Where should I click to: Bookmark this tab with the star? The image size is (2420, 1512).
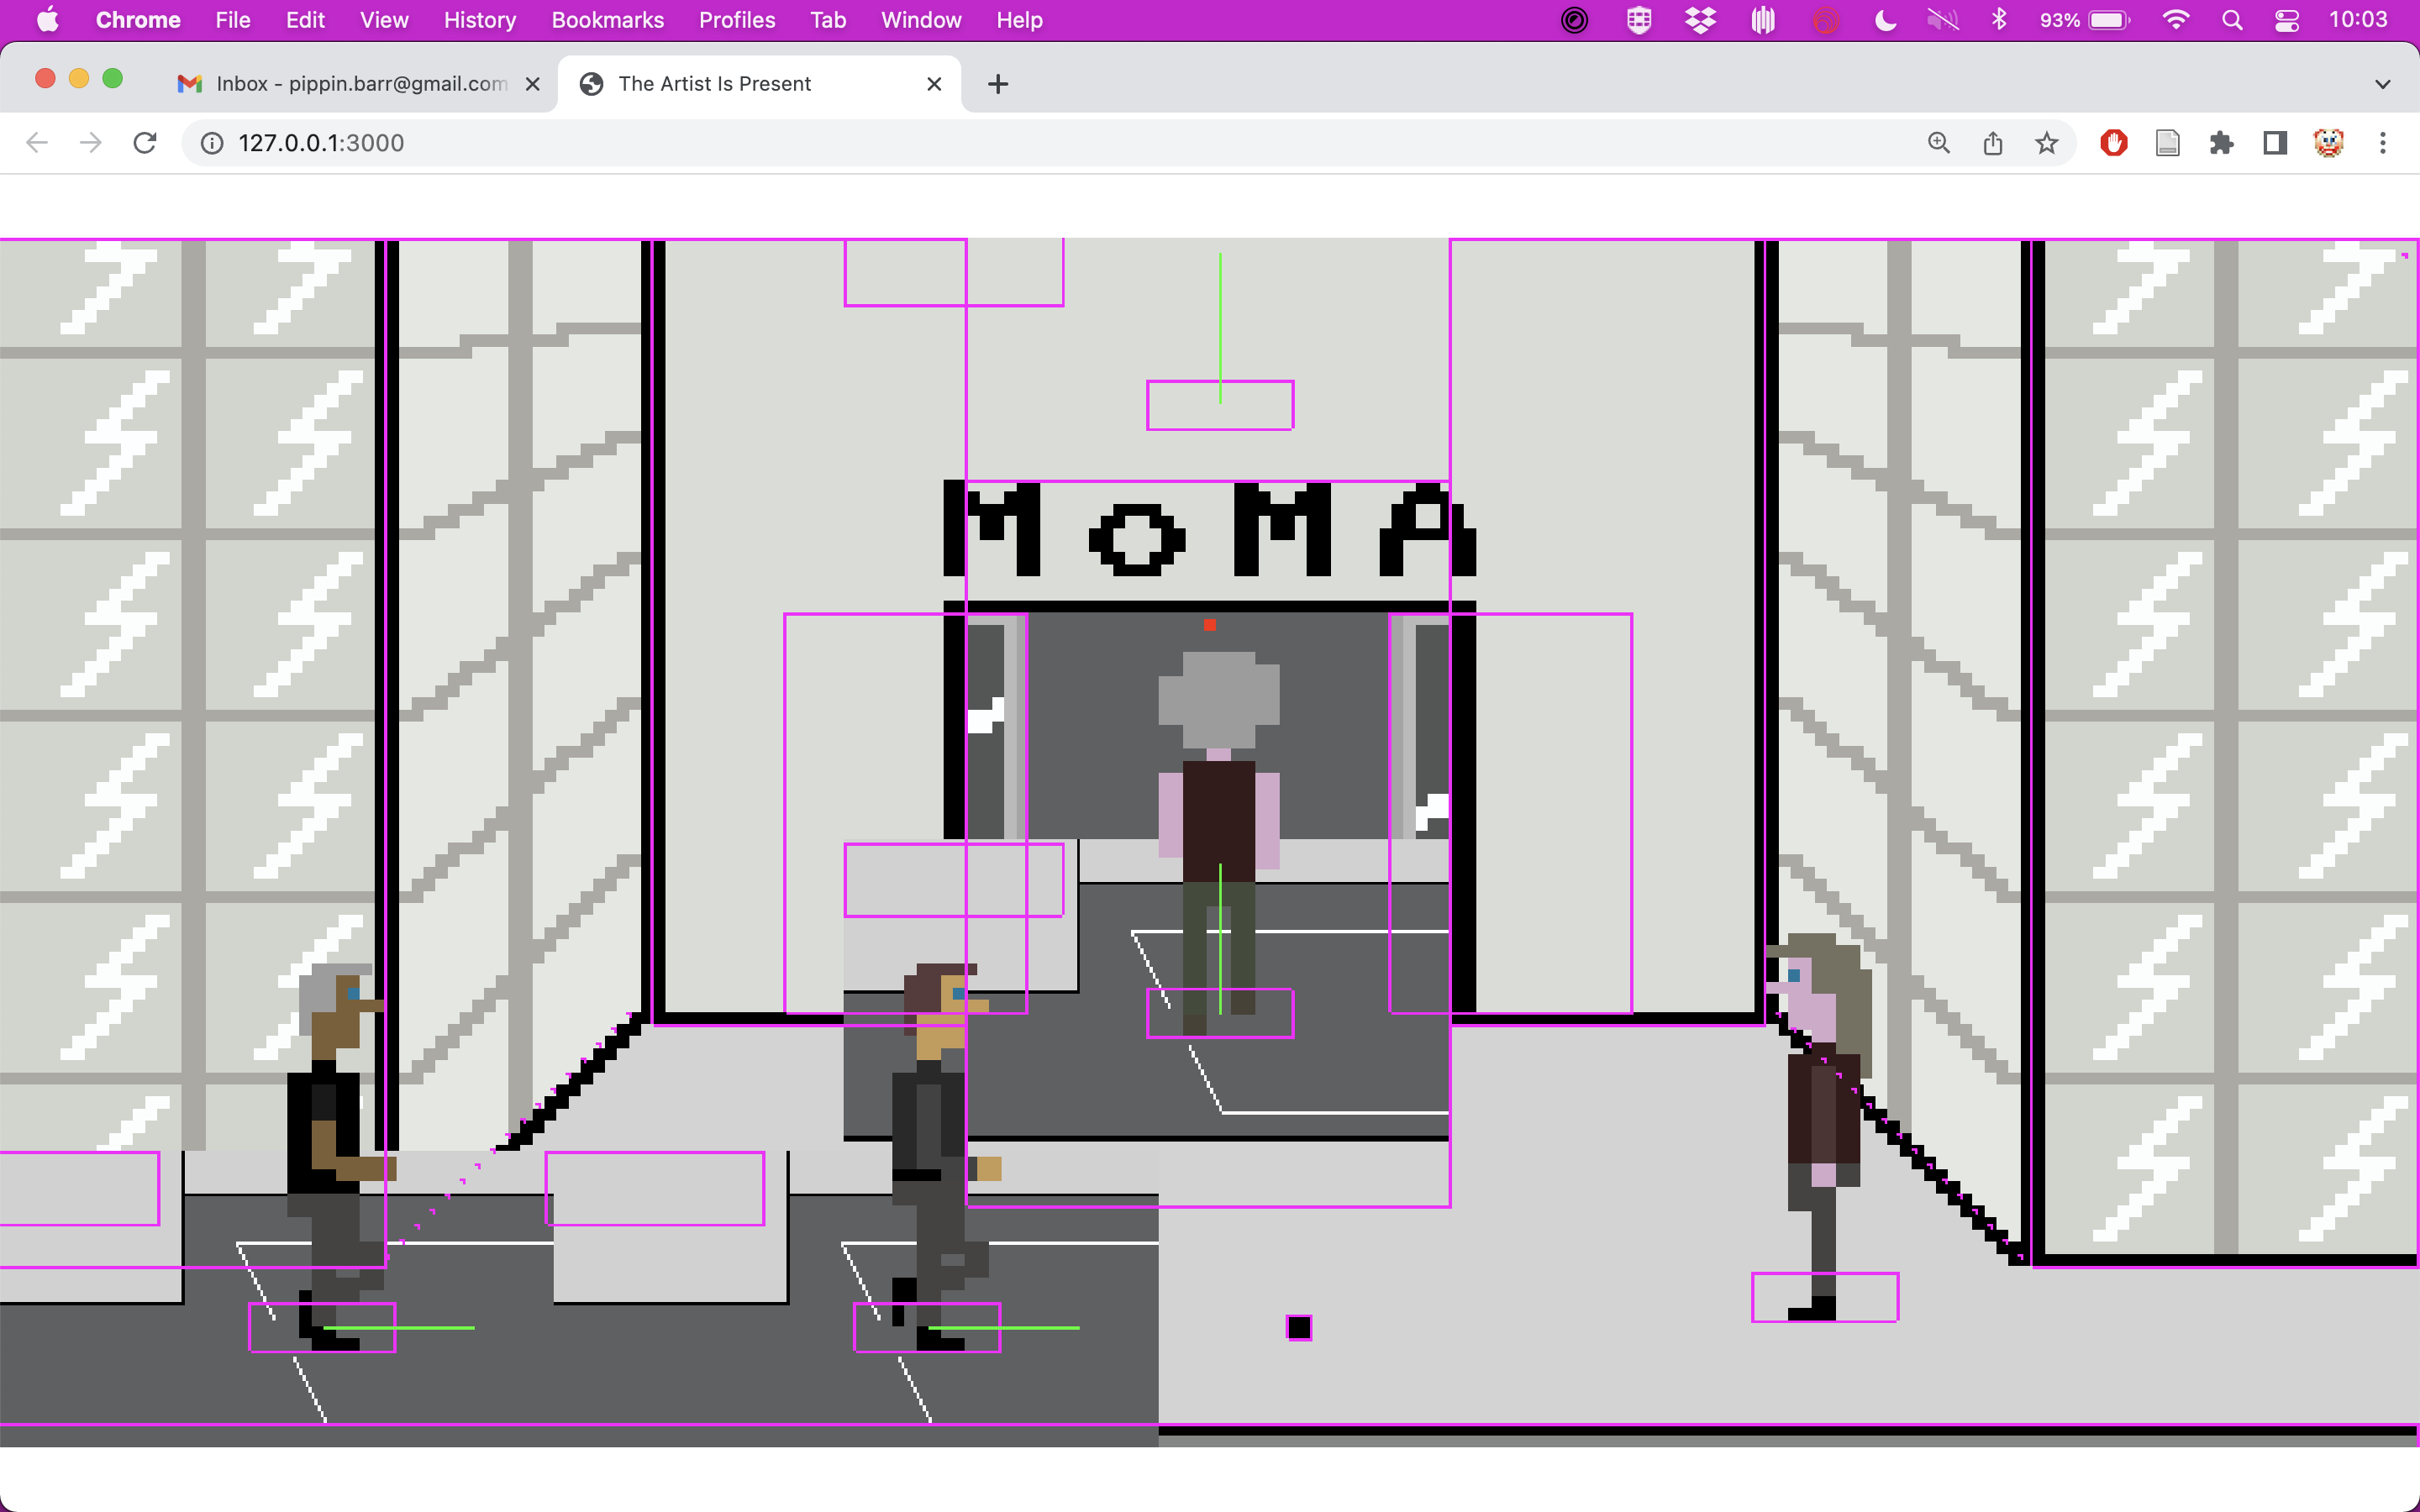click(2047, 143)
